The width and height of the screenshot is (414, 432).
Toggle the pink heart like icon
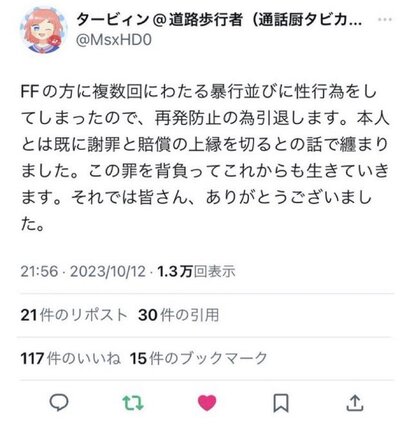tap(207, 403)
